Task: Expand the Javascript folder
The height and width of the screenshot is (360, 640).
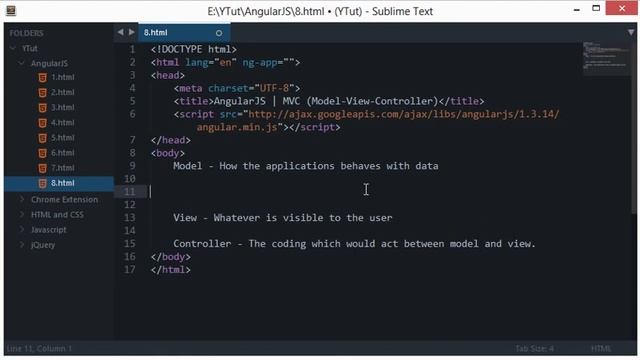Action: 22,229
